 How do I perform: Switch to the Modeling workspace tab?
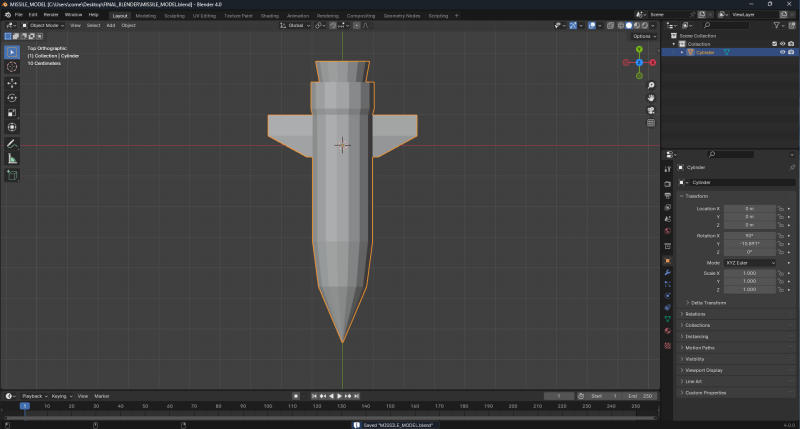pyautogui.click(x=145, y=16)
